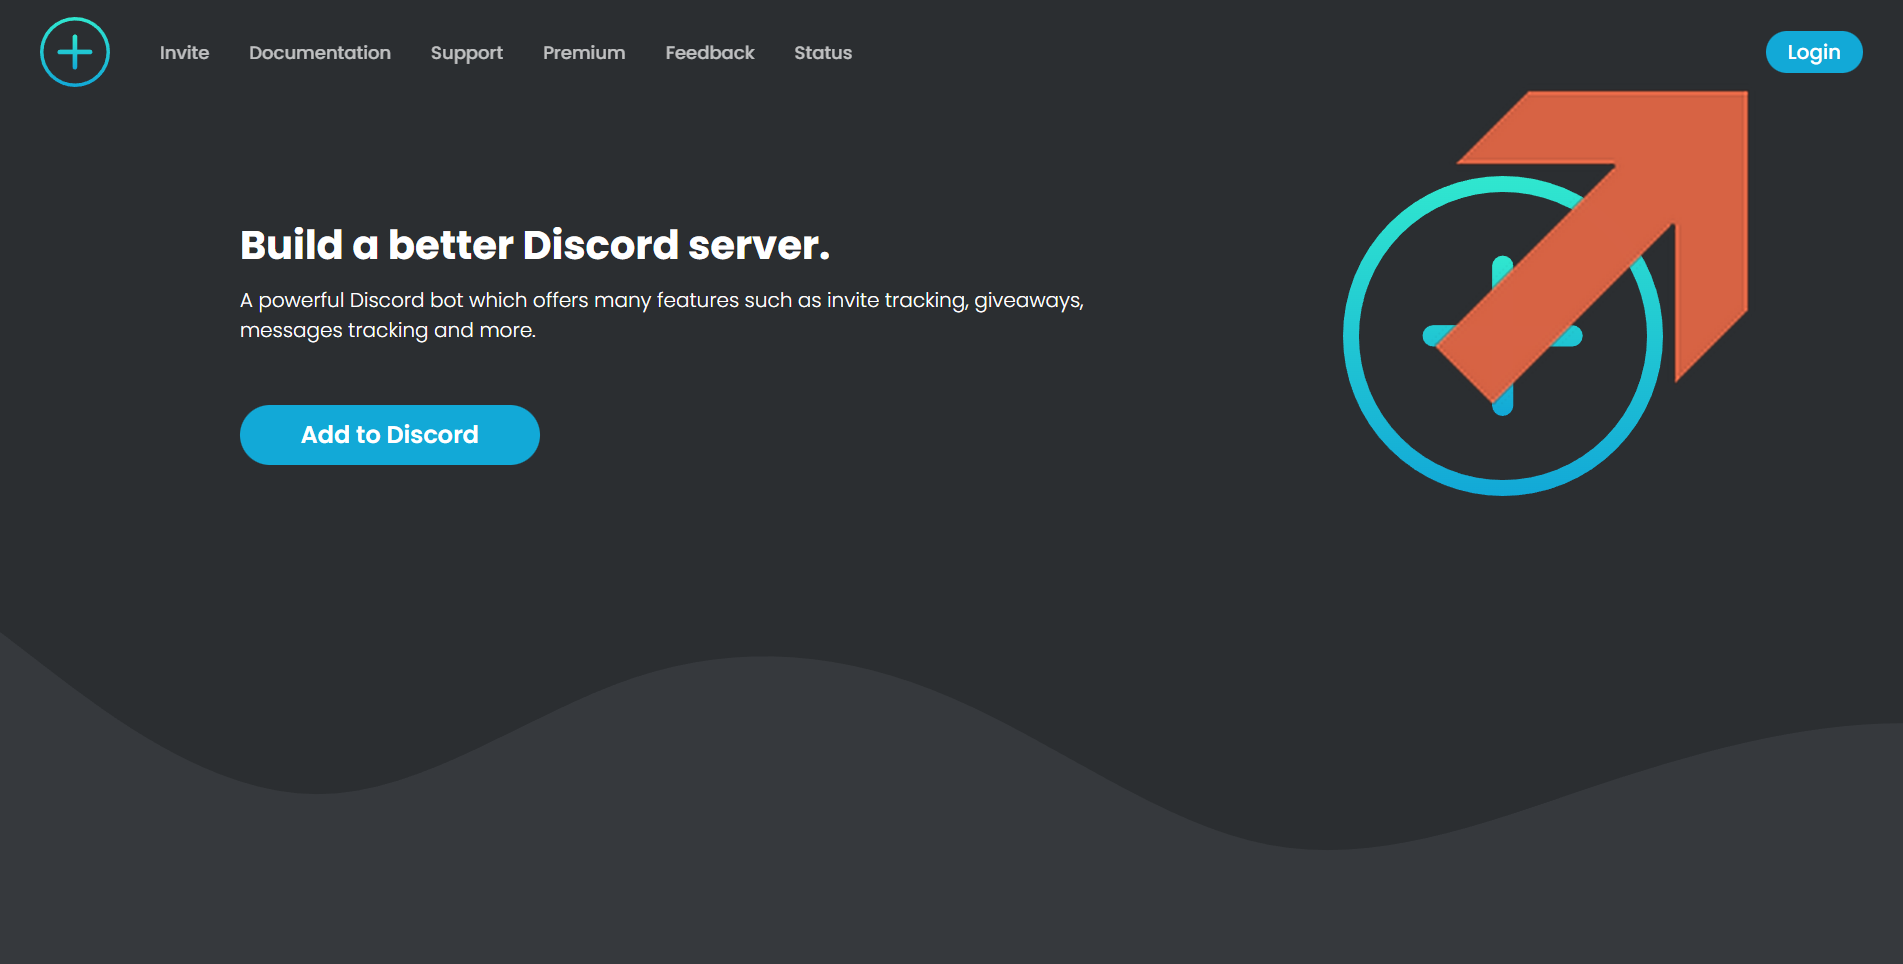Click the Login button
The height and width of the screenshot is (964, 1903).
click(x=1814, y=52)
